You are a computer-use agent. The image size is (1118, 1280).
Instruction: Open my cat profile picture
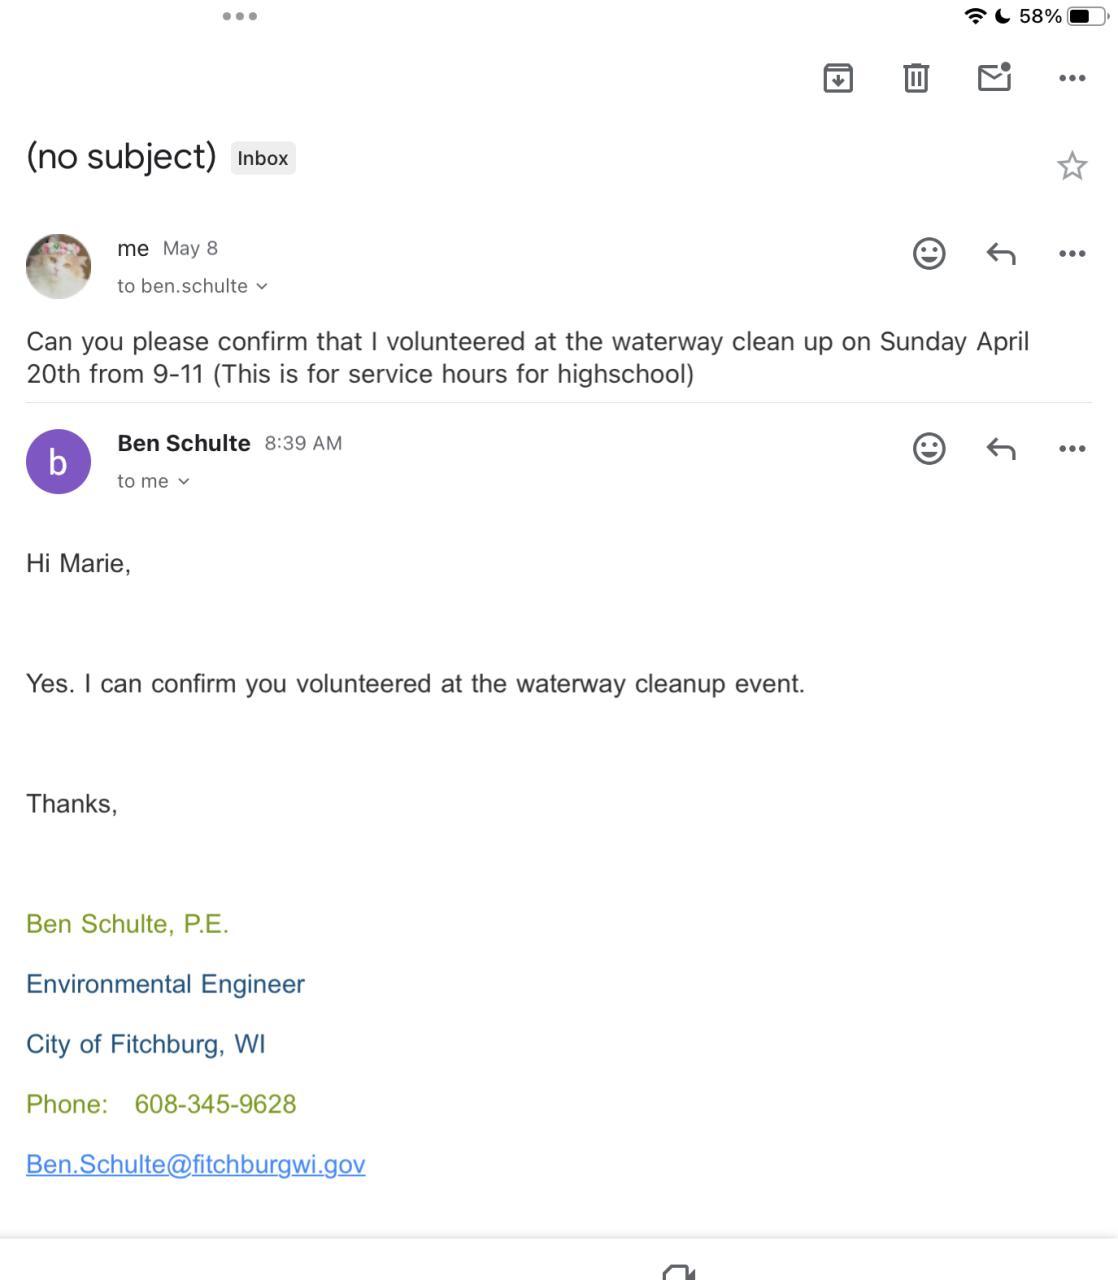click(x=58, y=266)
